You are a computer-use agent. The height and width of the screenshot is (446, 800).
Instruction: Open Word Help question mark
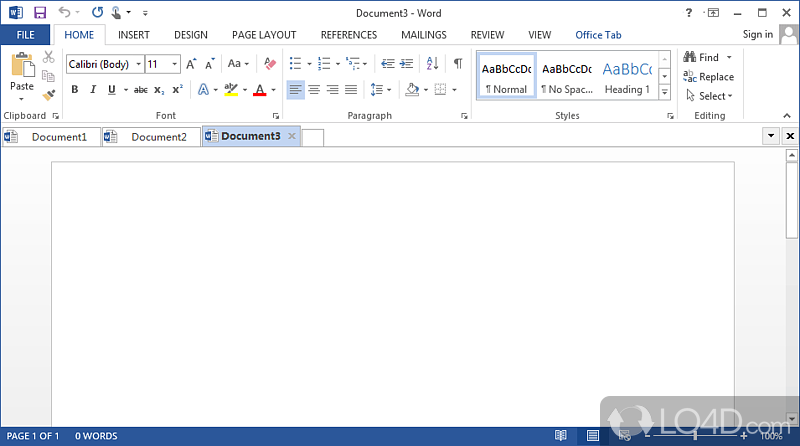pos(689,13)
